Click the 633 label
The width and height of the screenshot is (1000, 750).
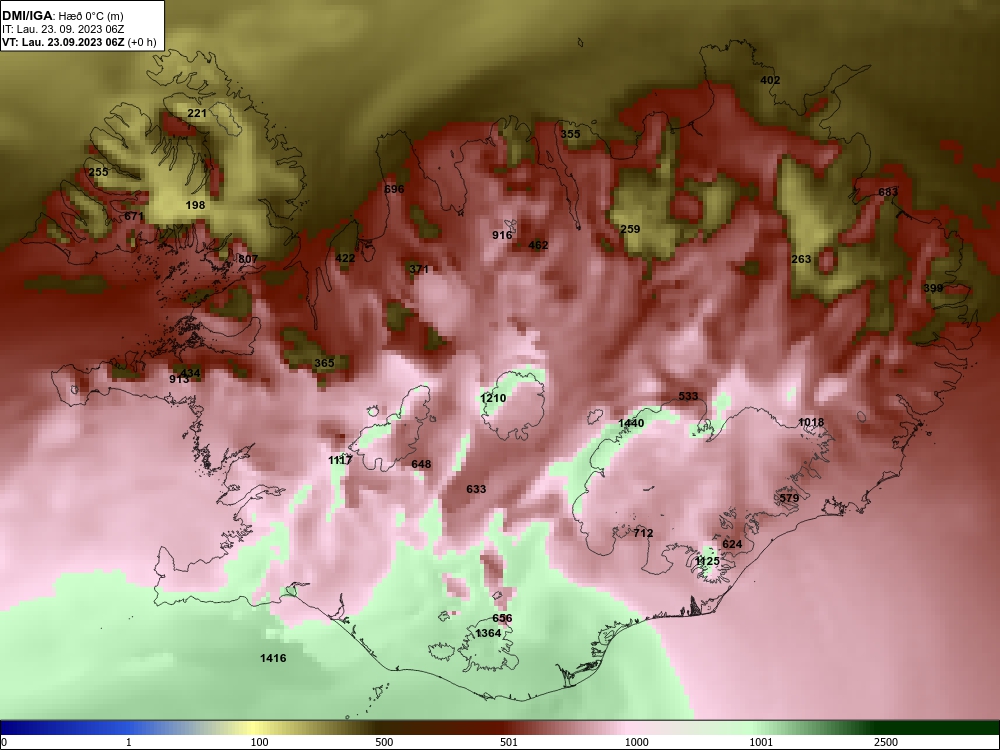pos(476,489)
